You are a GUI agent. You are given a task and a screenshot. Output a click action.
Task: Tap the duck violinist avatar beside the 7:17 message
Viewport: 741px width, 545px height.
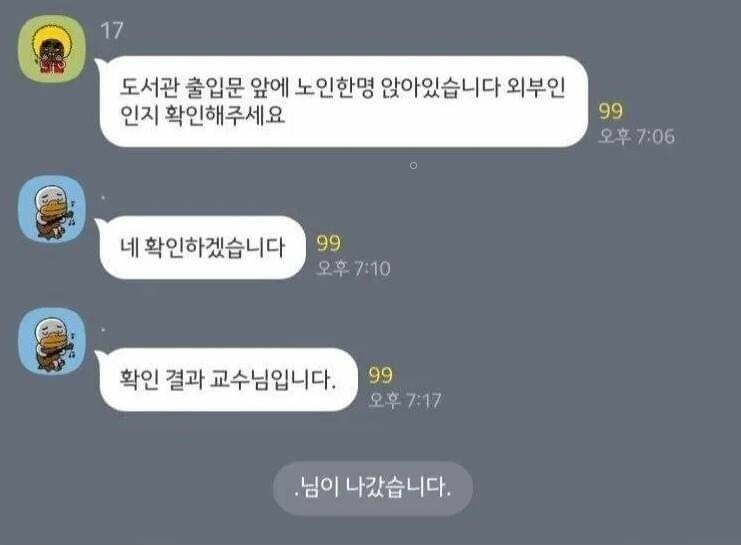[52, 341]
